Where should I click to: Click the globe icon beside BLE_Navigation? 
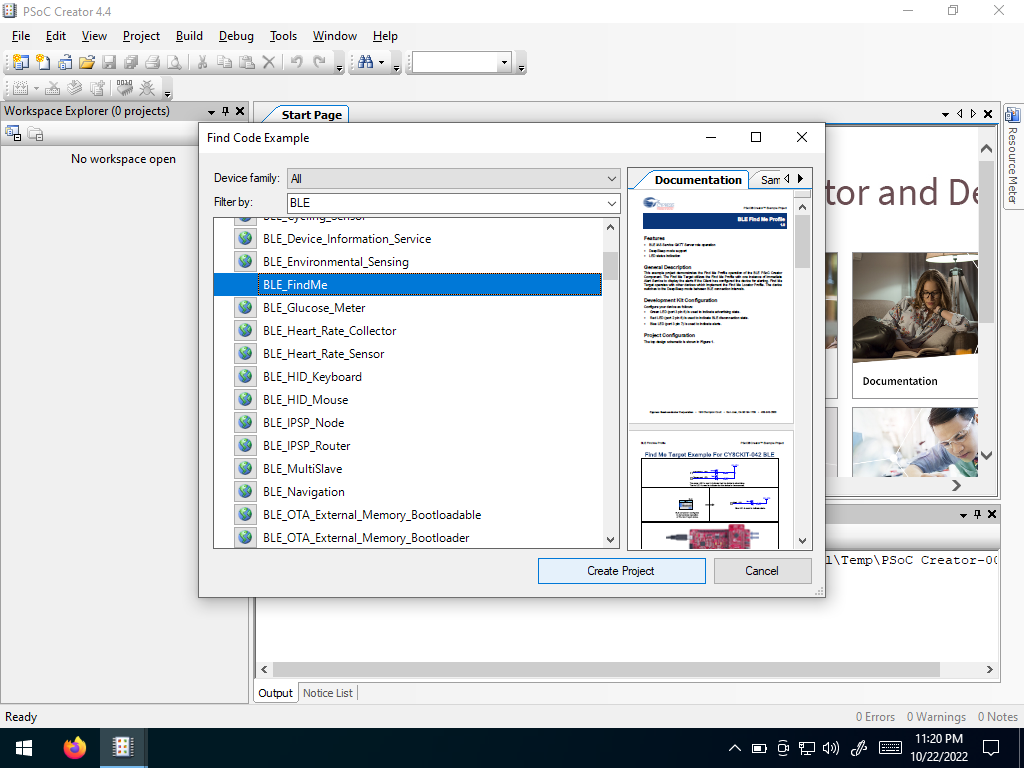pyautogui.click(x=246, y=491)
